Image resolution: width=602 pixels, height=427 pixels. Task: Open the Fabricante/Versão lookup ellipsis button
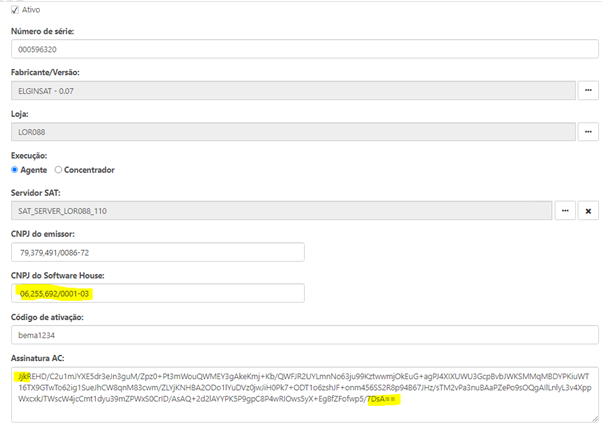pyautogui.click(x=588, y=91)
